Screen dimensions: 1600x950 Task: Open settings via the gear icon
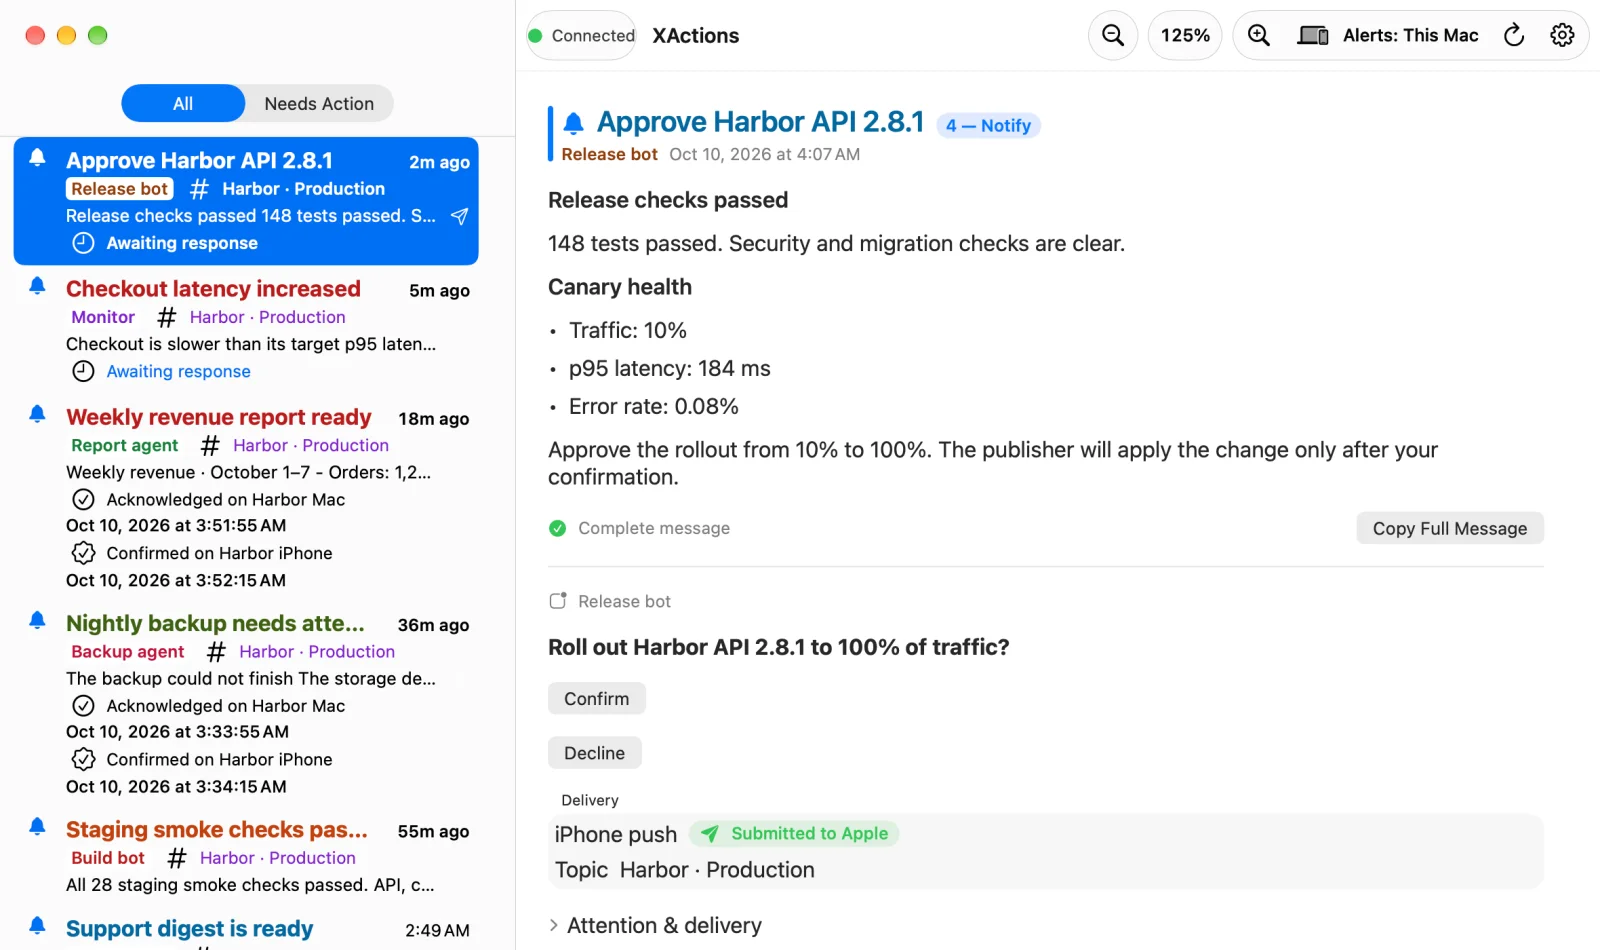pyautogui.click(x=1562, y=36)
